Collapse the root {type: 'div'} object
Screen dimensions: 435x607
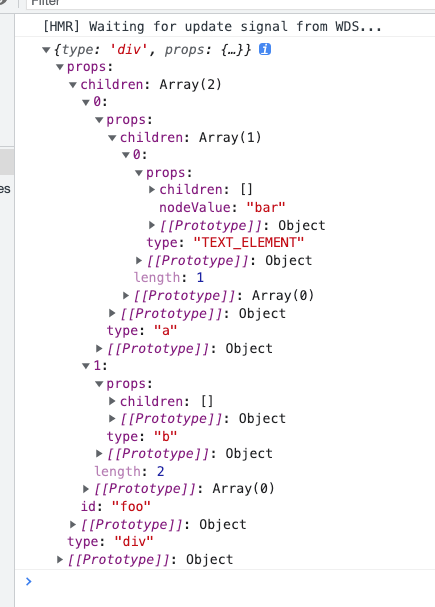46,50
